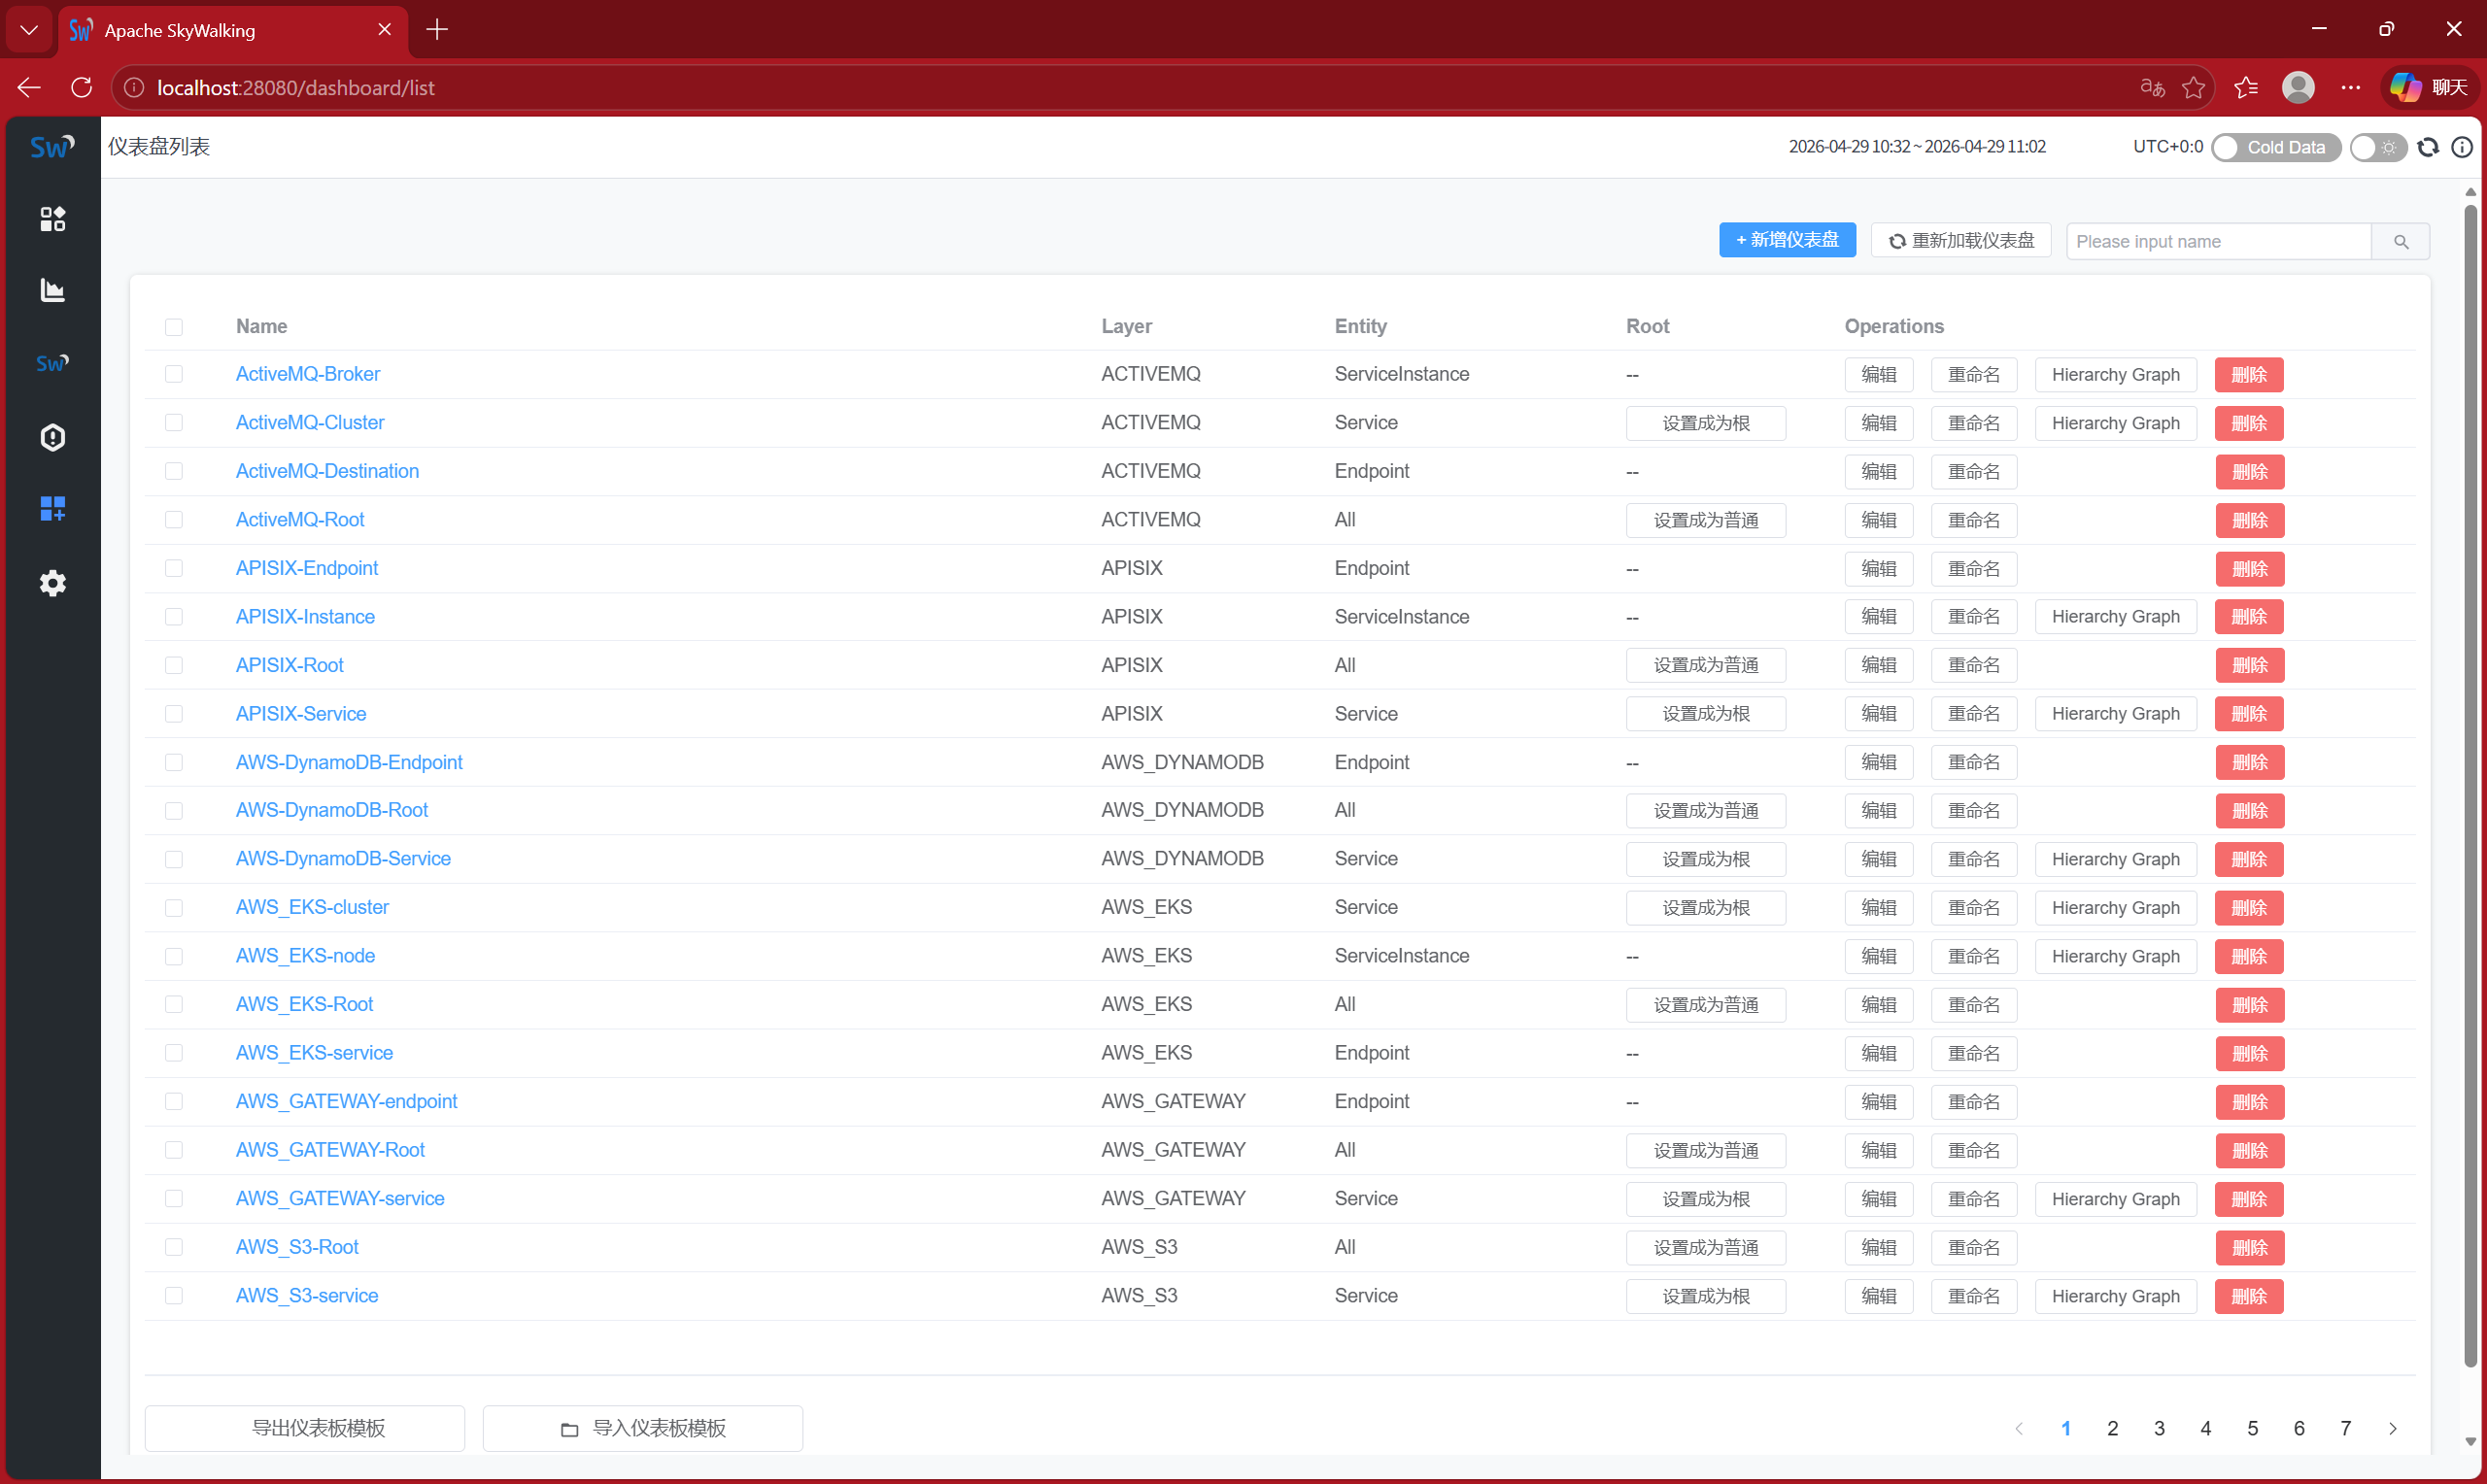The width and height of the screenshot is (2487, 1484).
Task: Click the vertical scrollbar thumb
Action: pos(2470,785)
